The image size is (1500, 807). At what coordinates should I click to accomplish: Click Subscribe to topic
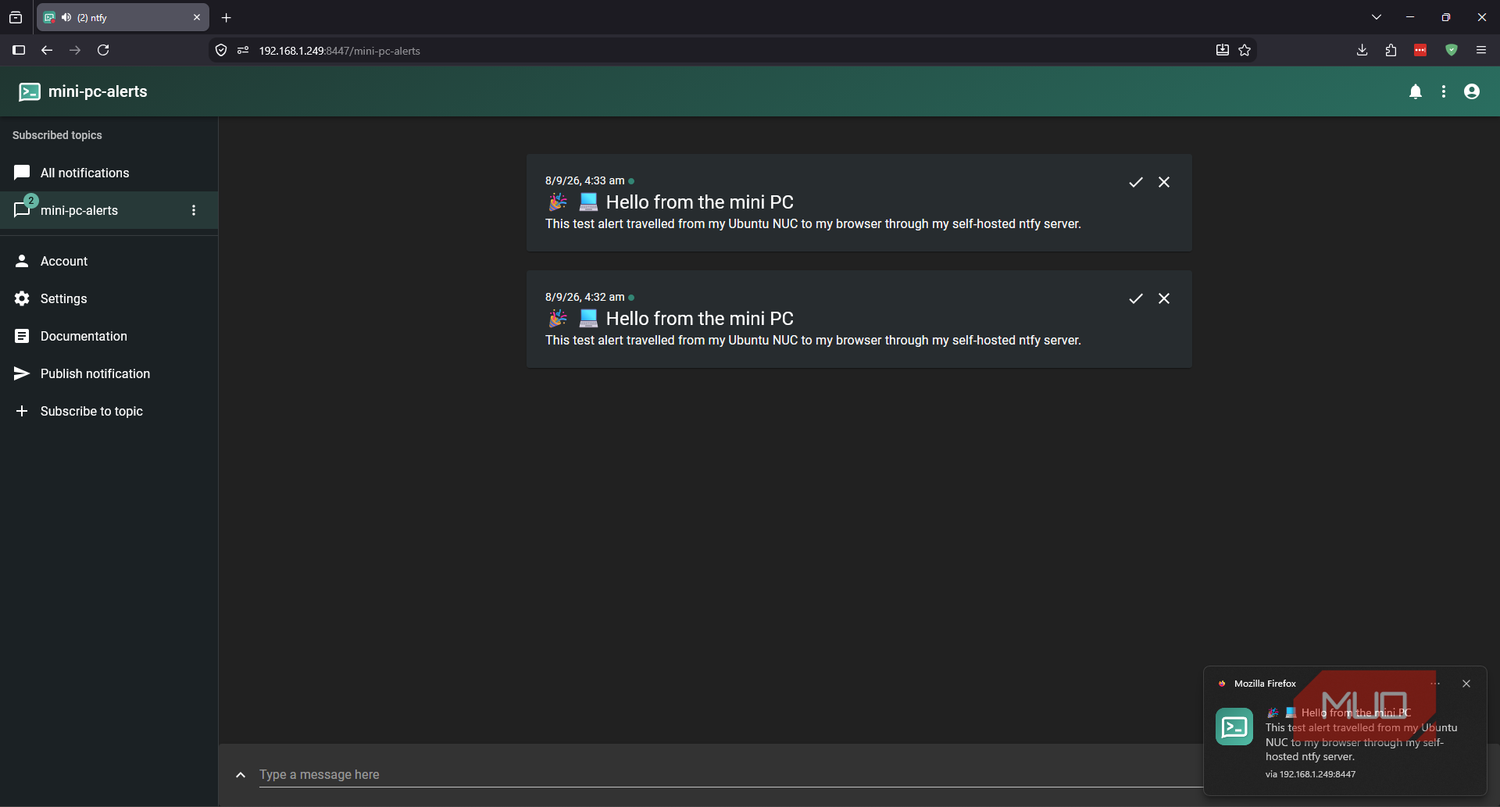[109, 411]
